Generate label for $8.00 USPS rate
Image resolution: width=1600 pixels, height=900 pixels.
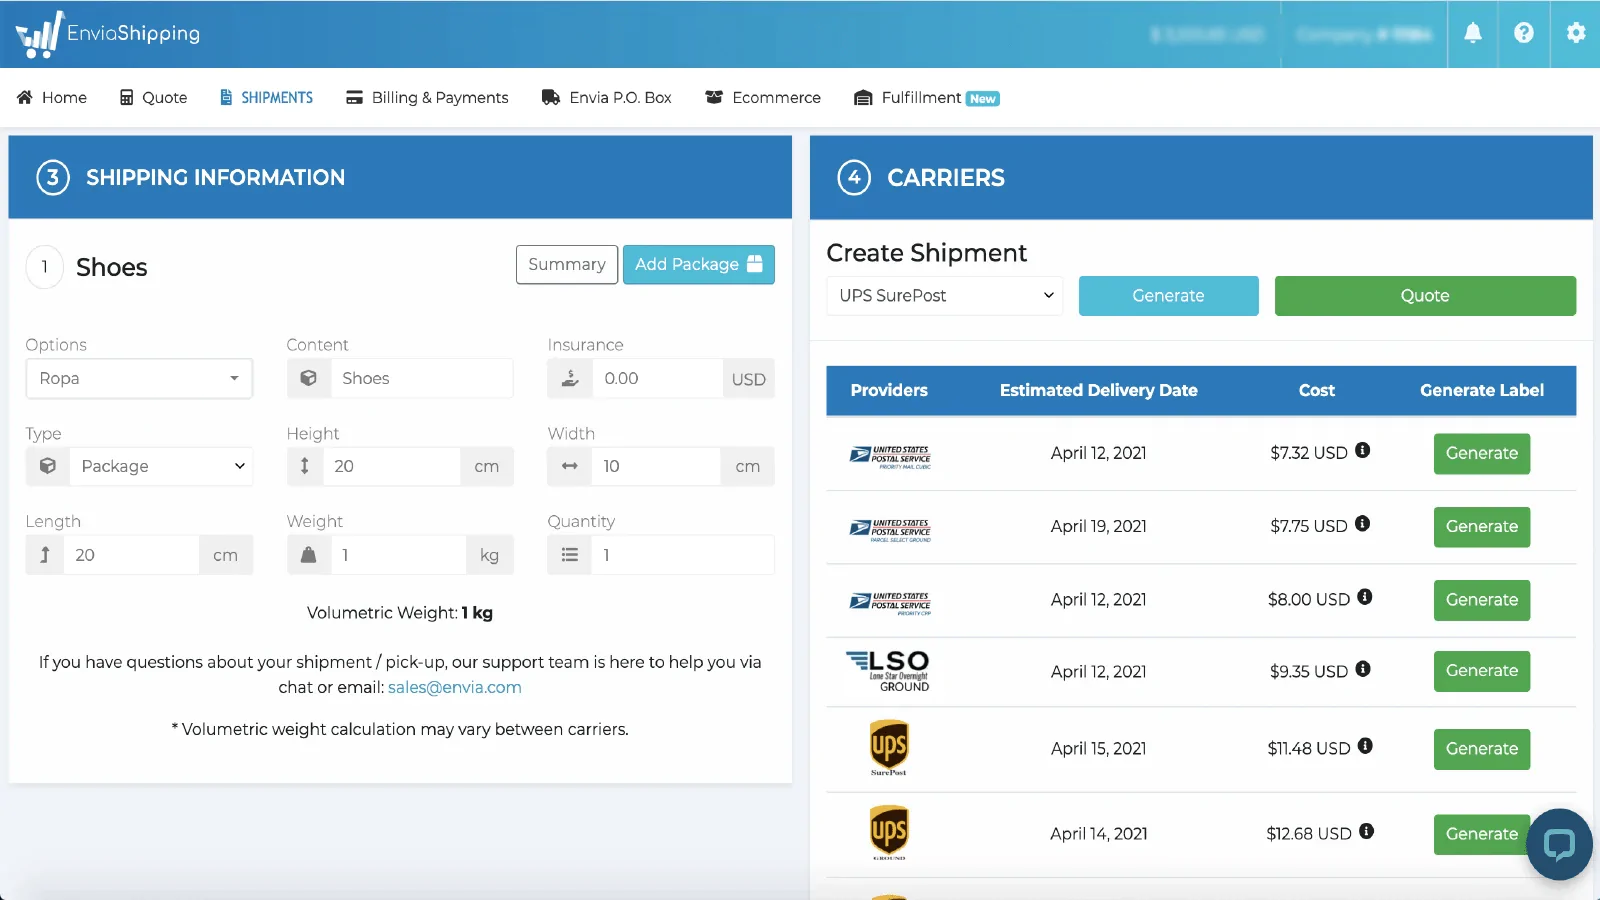point(1482,600)
